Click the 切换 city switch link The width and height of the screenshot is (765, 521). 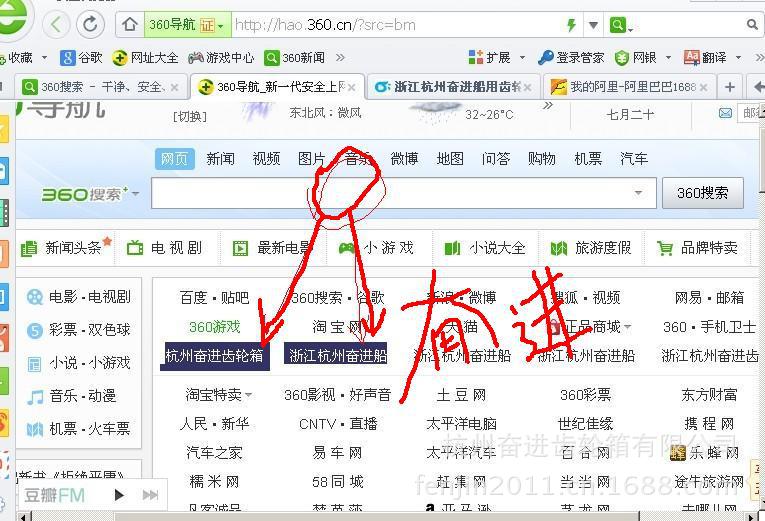pyautogui.click(x=190, y=116)
